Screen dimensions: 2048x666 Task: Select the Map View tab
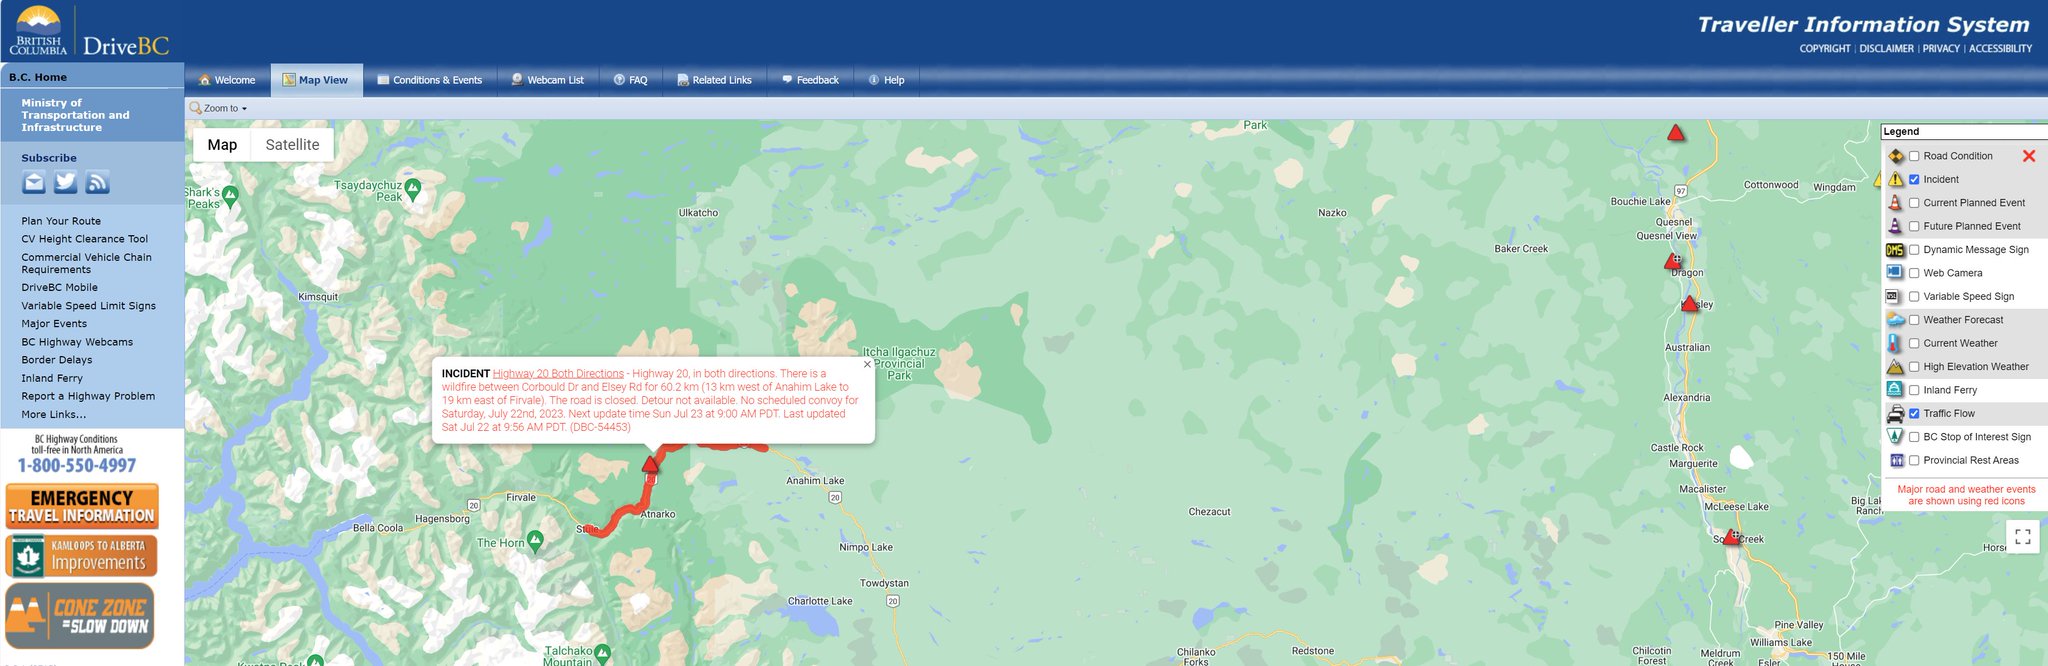[315, 80]
